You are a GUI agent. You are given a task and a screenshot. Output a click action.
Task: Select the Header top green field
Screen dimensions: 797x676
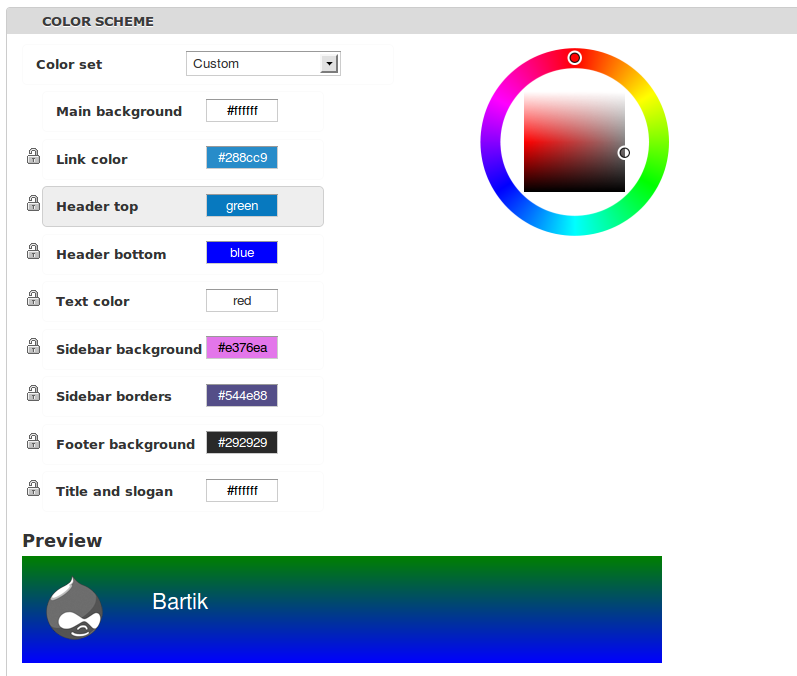click(242, 205)
